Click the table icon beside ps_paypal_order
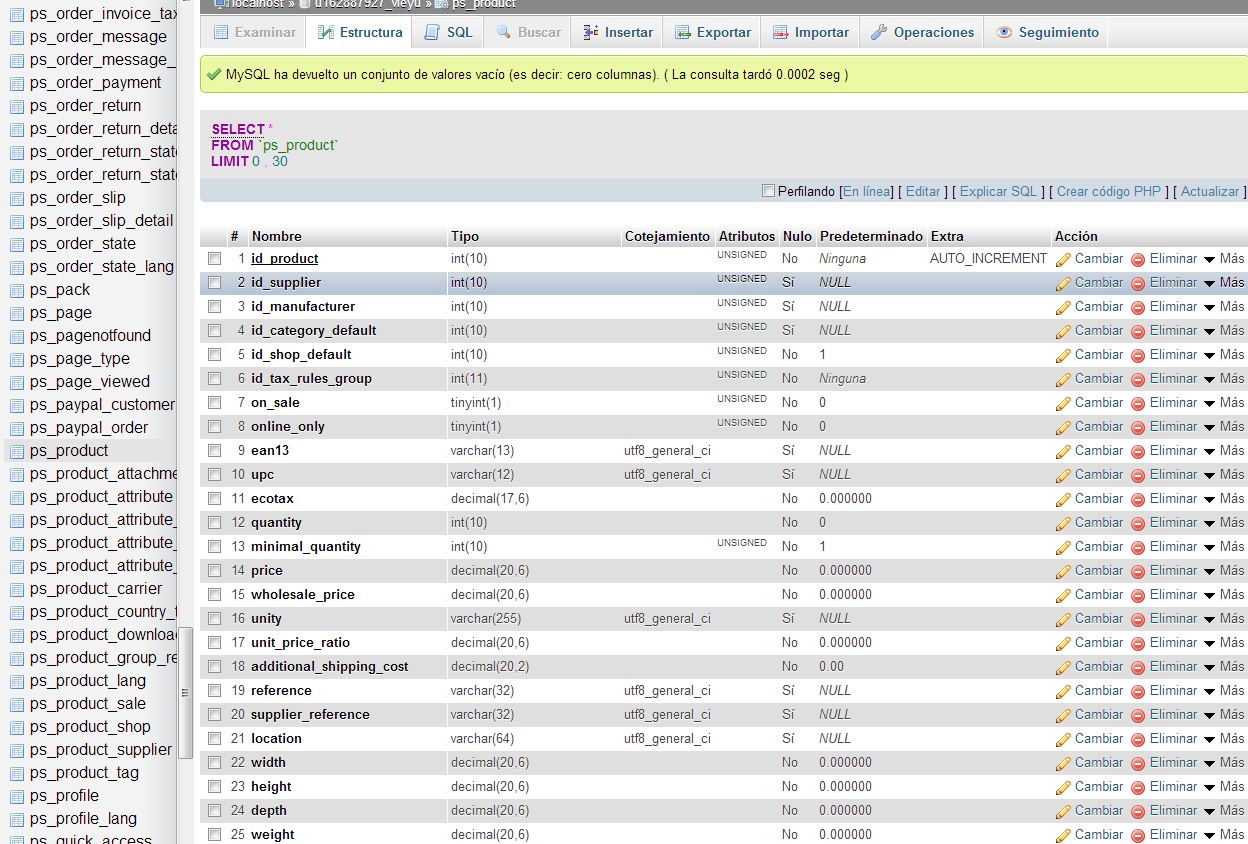Image resolution: width=1248 pixels, height=844 pixels. click(16, 428)
